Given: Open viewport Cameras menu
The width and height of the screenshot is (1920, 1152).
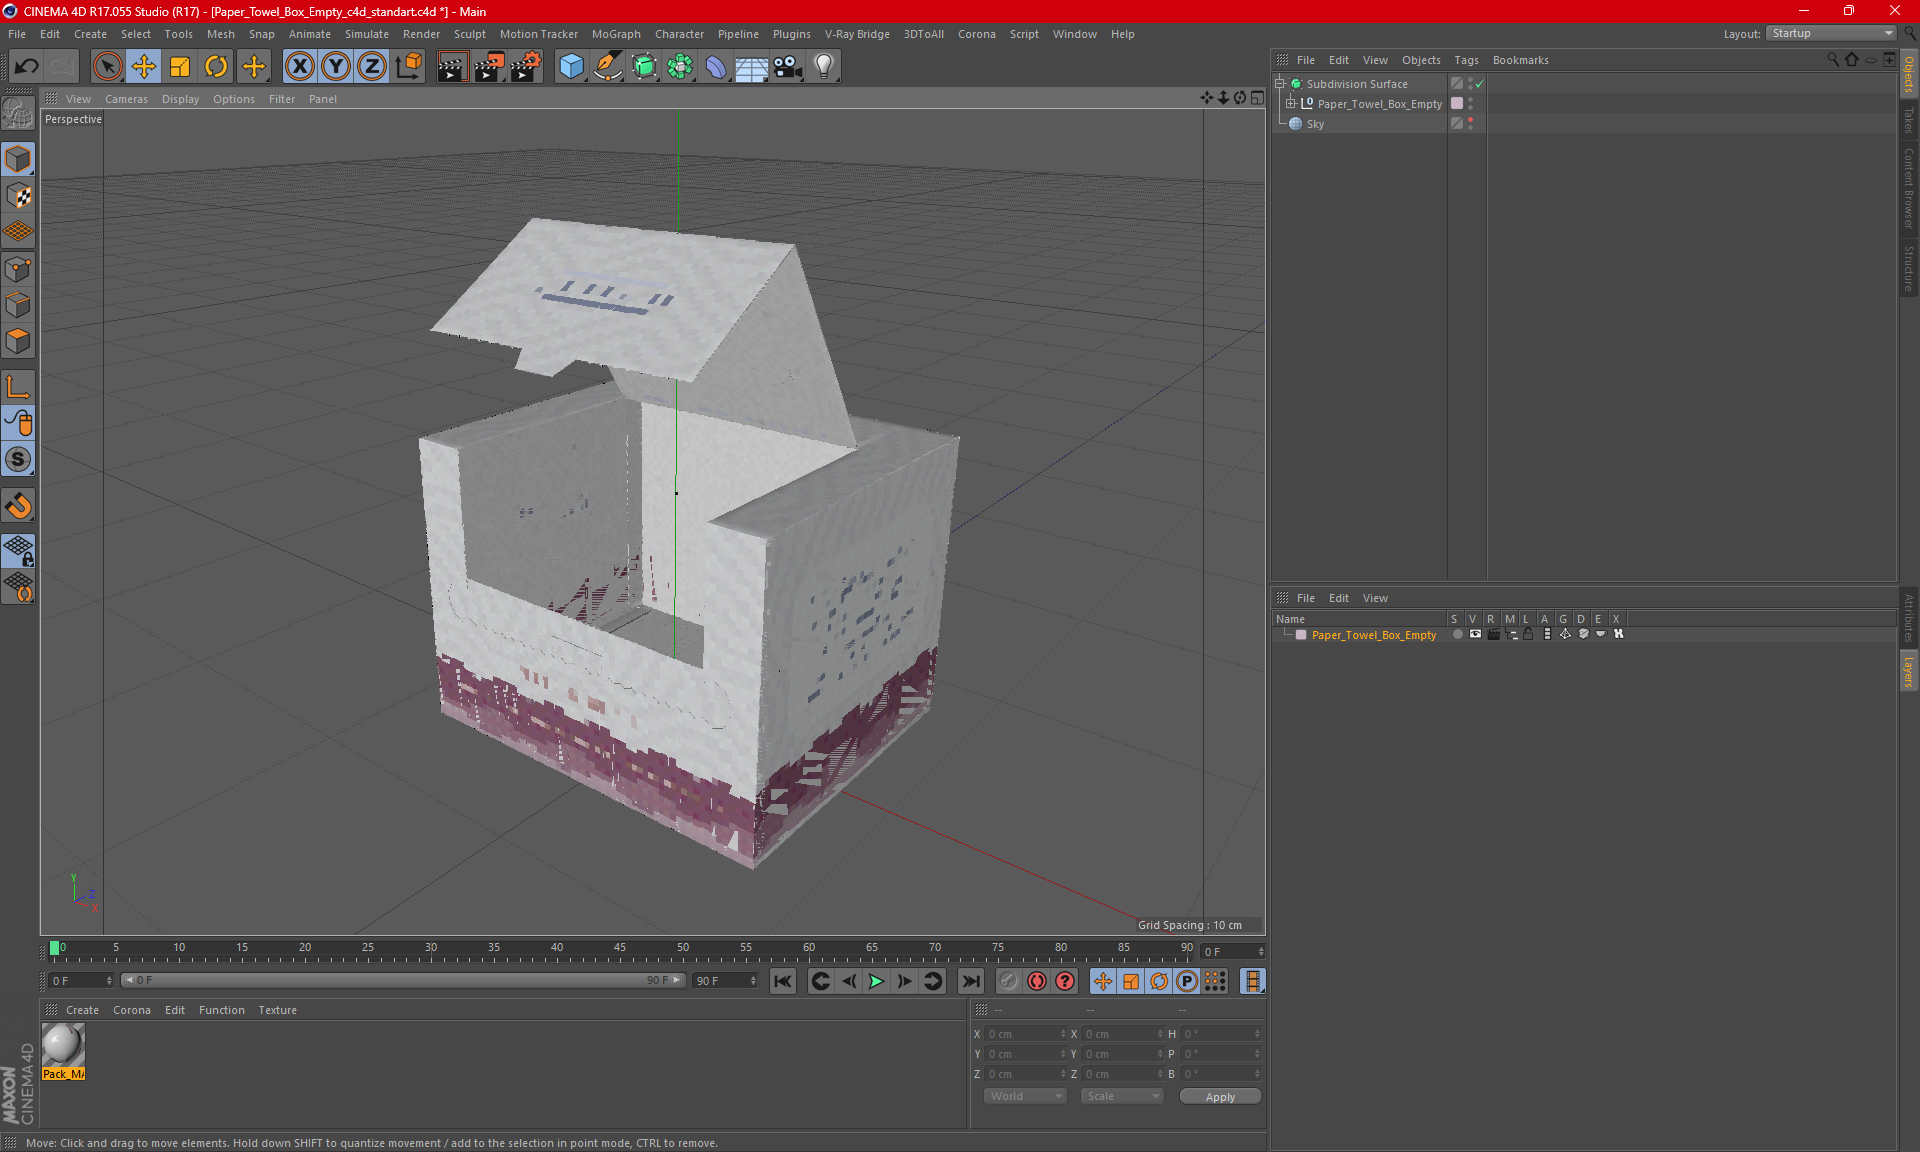Looking at the screenshot, I should (126, 99).
